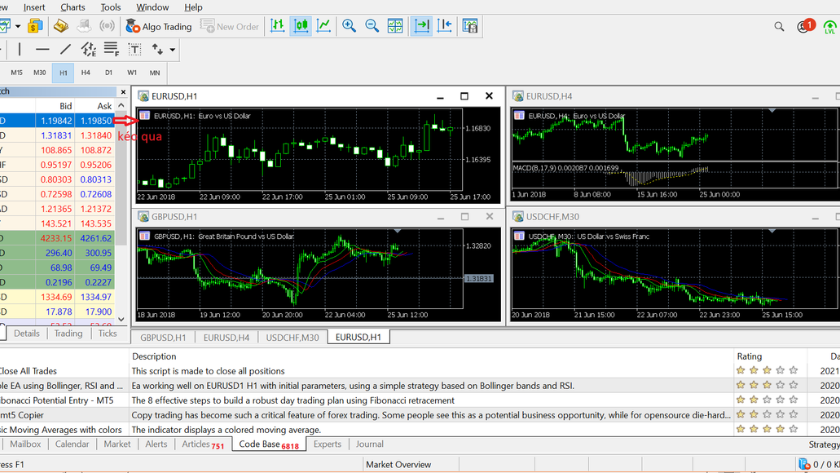Select candlestick chart icon
This screenshot has width=840, height=473.
point(301,26)
